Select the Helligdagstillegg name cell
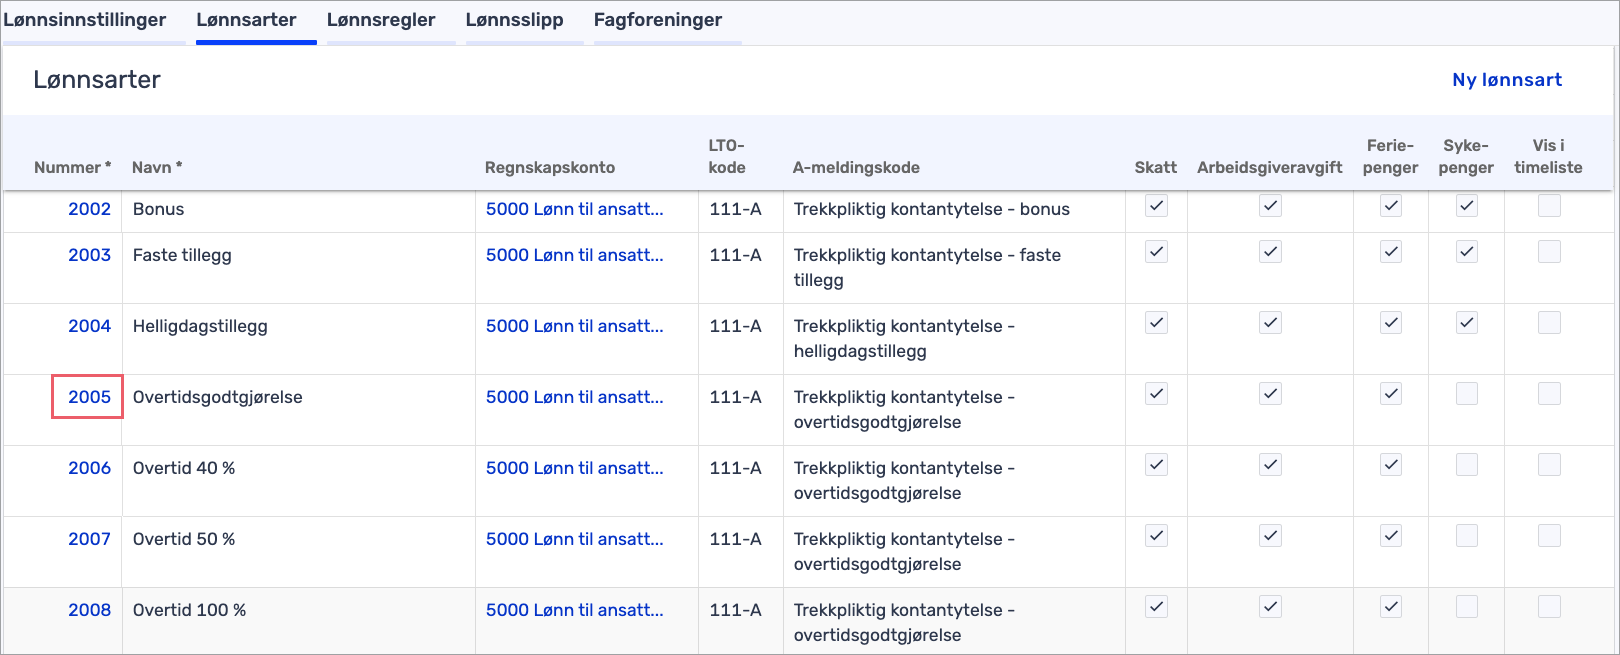This screenshot has height=655, width=1620. [299, 338]
